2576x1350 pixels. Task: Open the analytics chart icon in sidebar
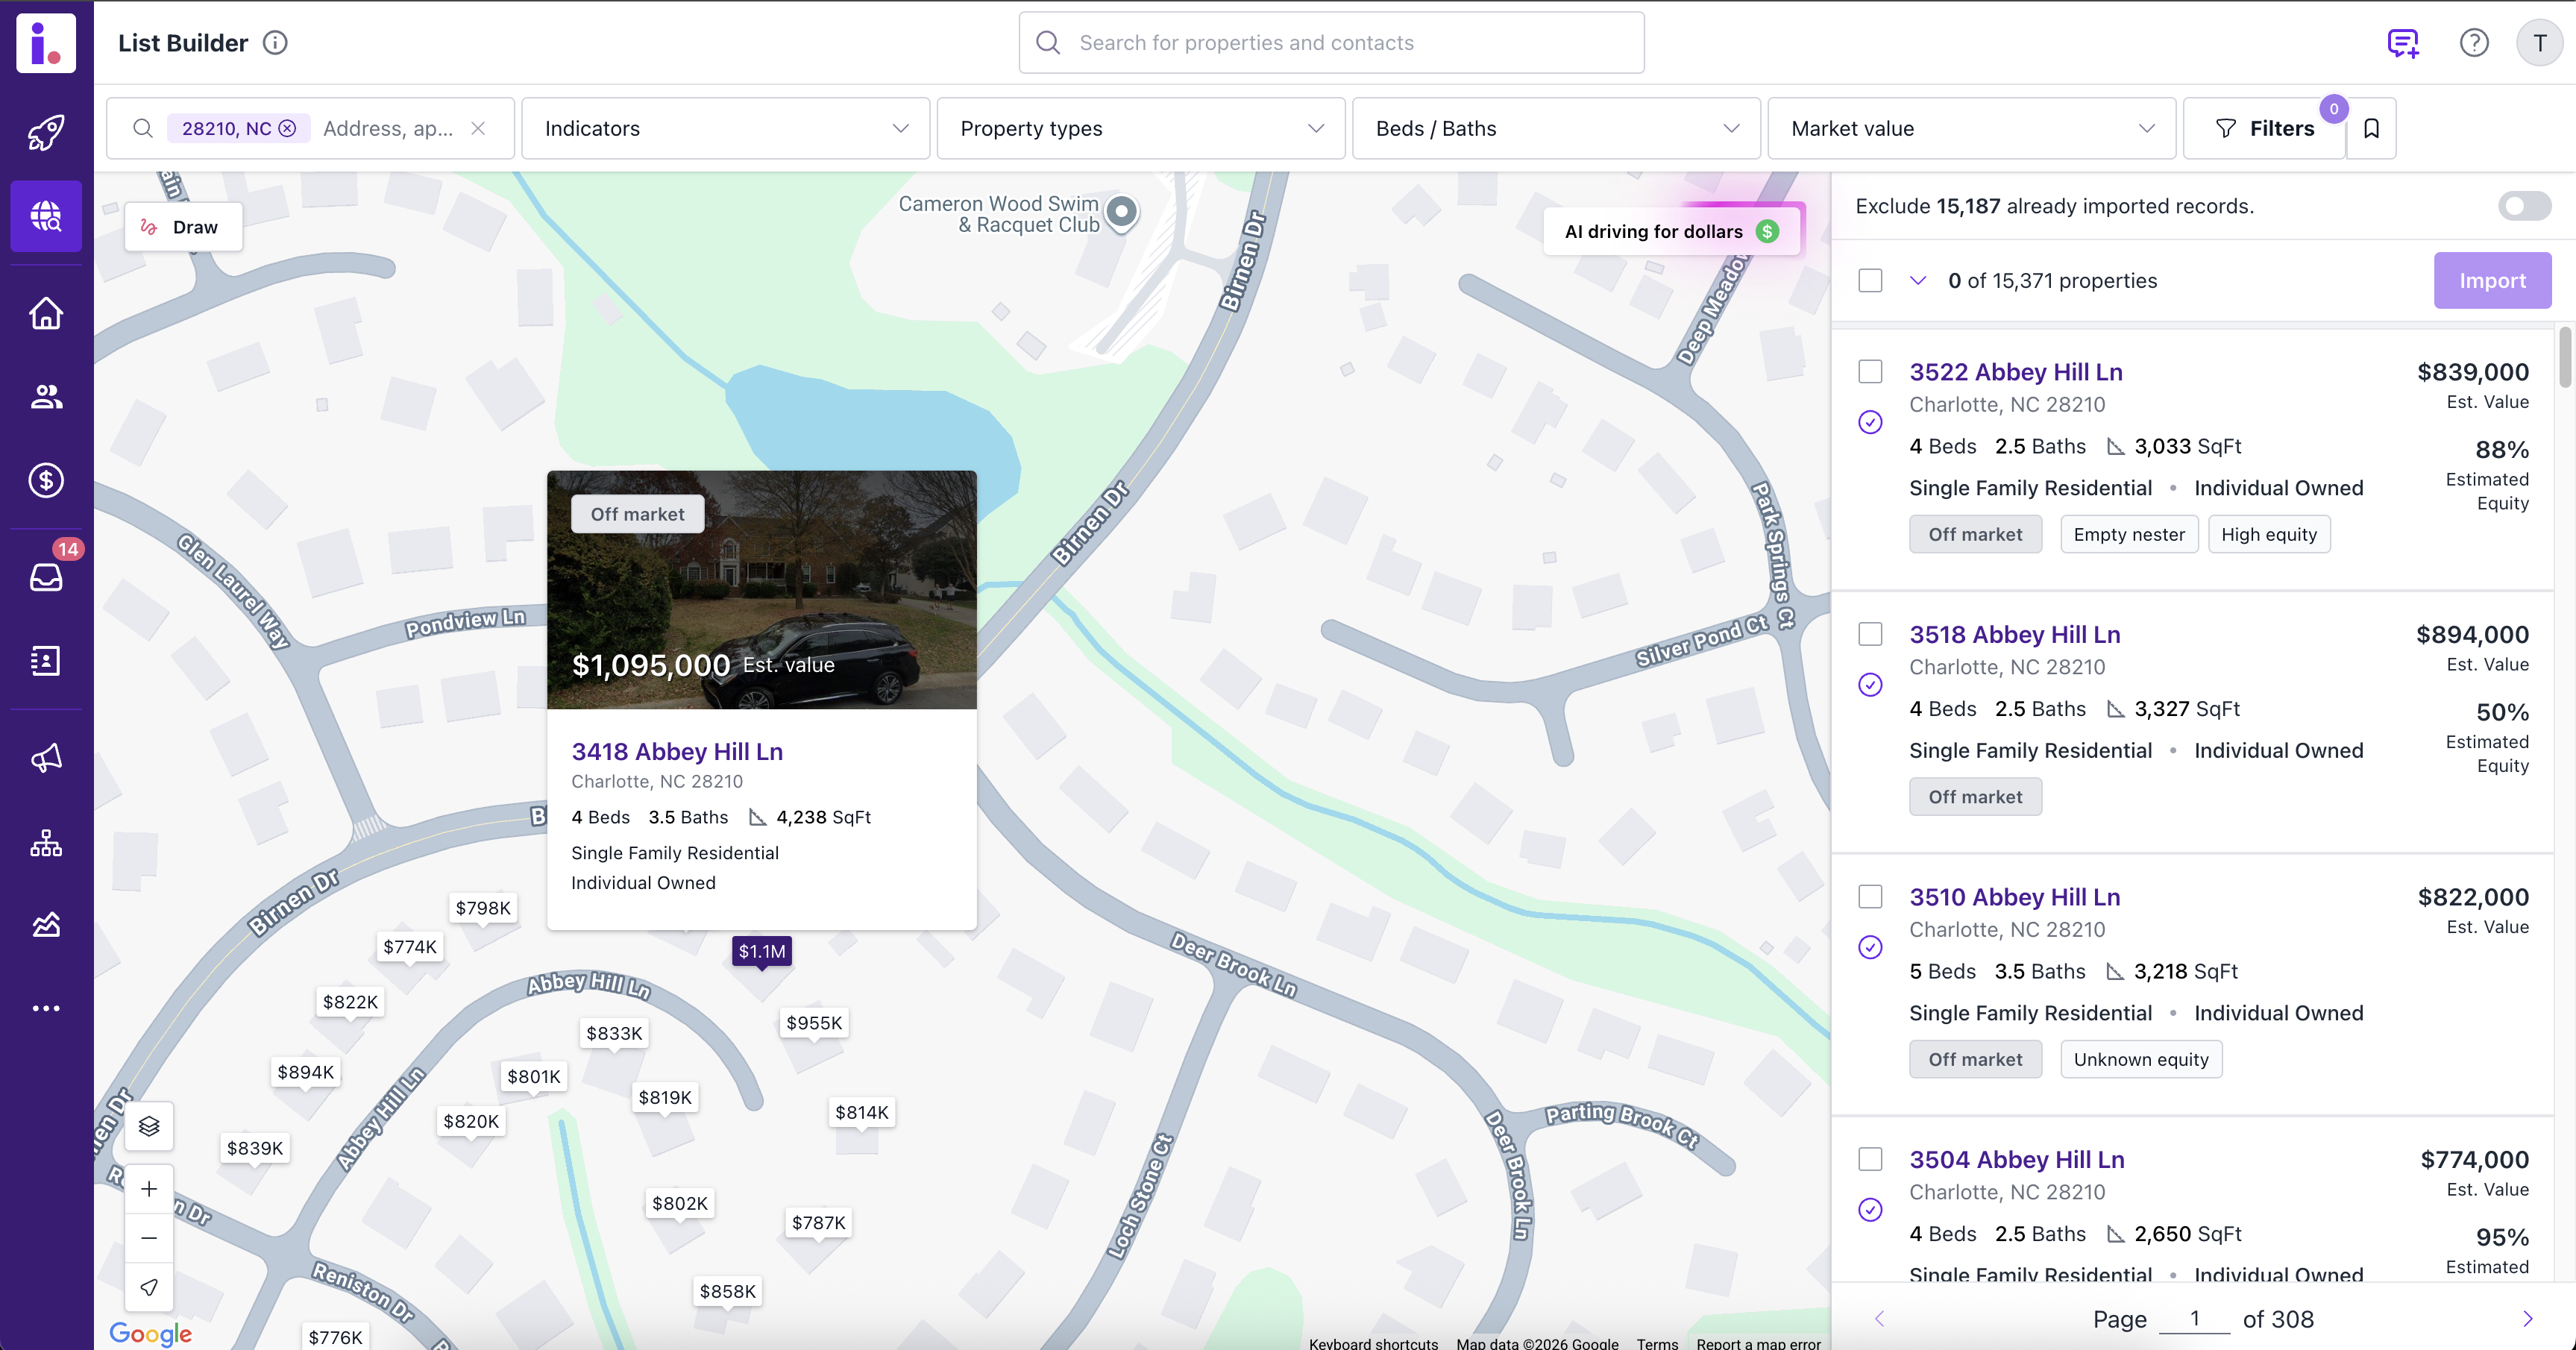pyautogui.click(x=46, y=923)
